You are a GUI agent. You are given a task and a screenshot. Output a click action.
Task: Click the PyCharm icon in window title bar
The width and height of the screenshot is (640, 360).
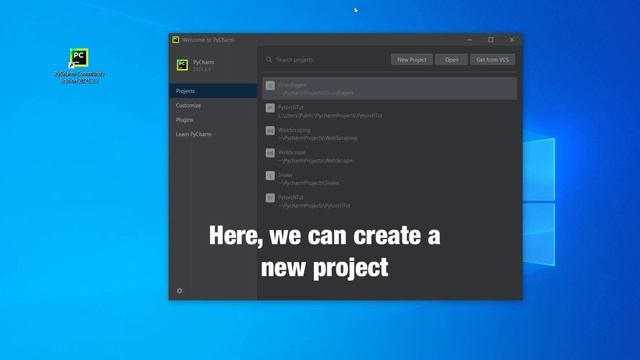point(176,40)
